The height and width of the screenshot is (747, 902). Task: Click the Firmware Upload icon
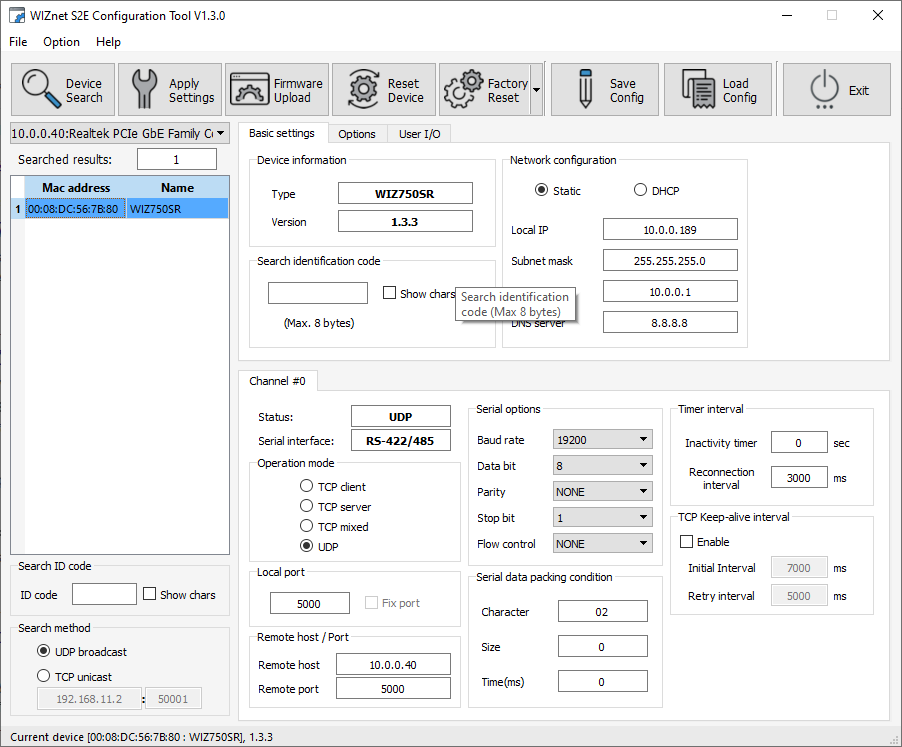coord(250,89)
